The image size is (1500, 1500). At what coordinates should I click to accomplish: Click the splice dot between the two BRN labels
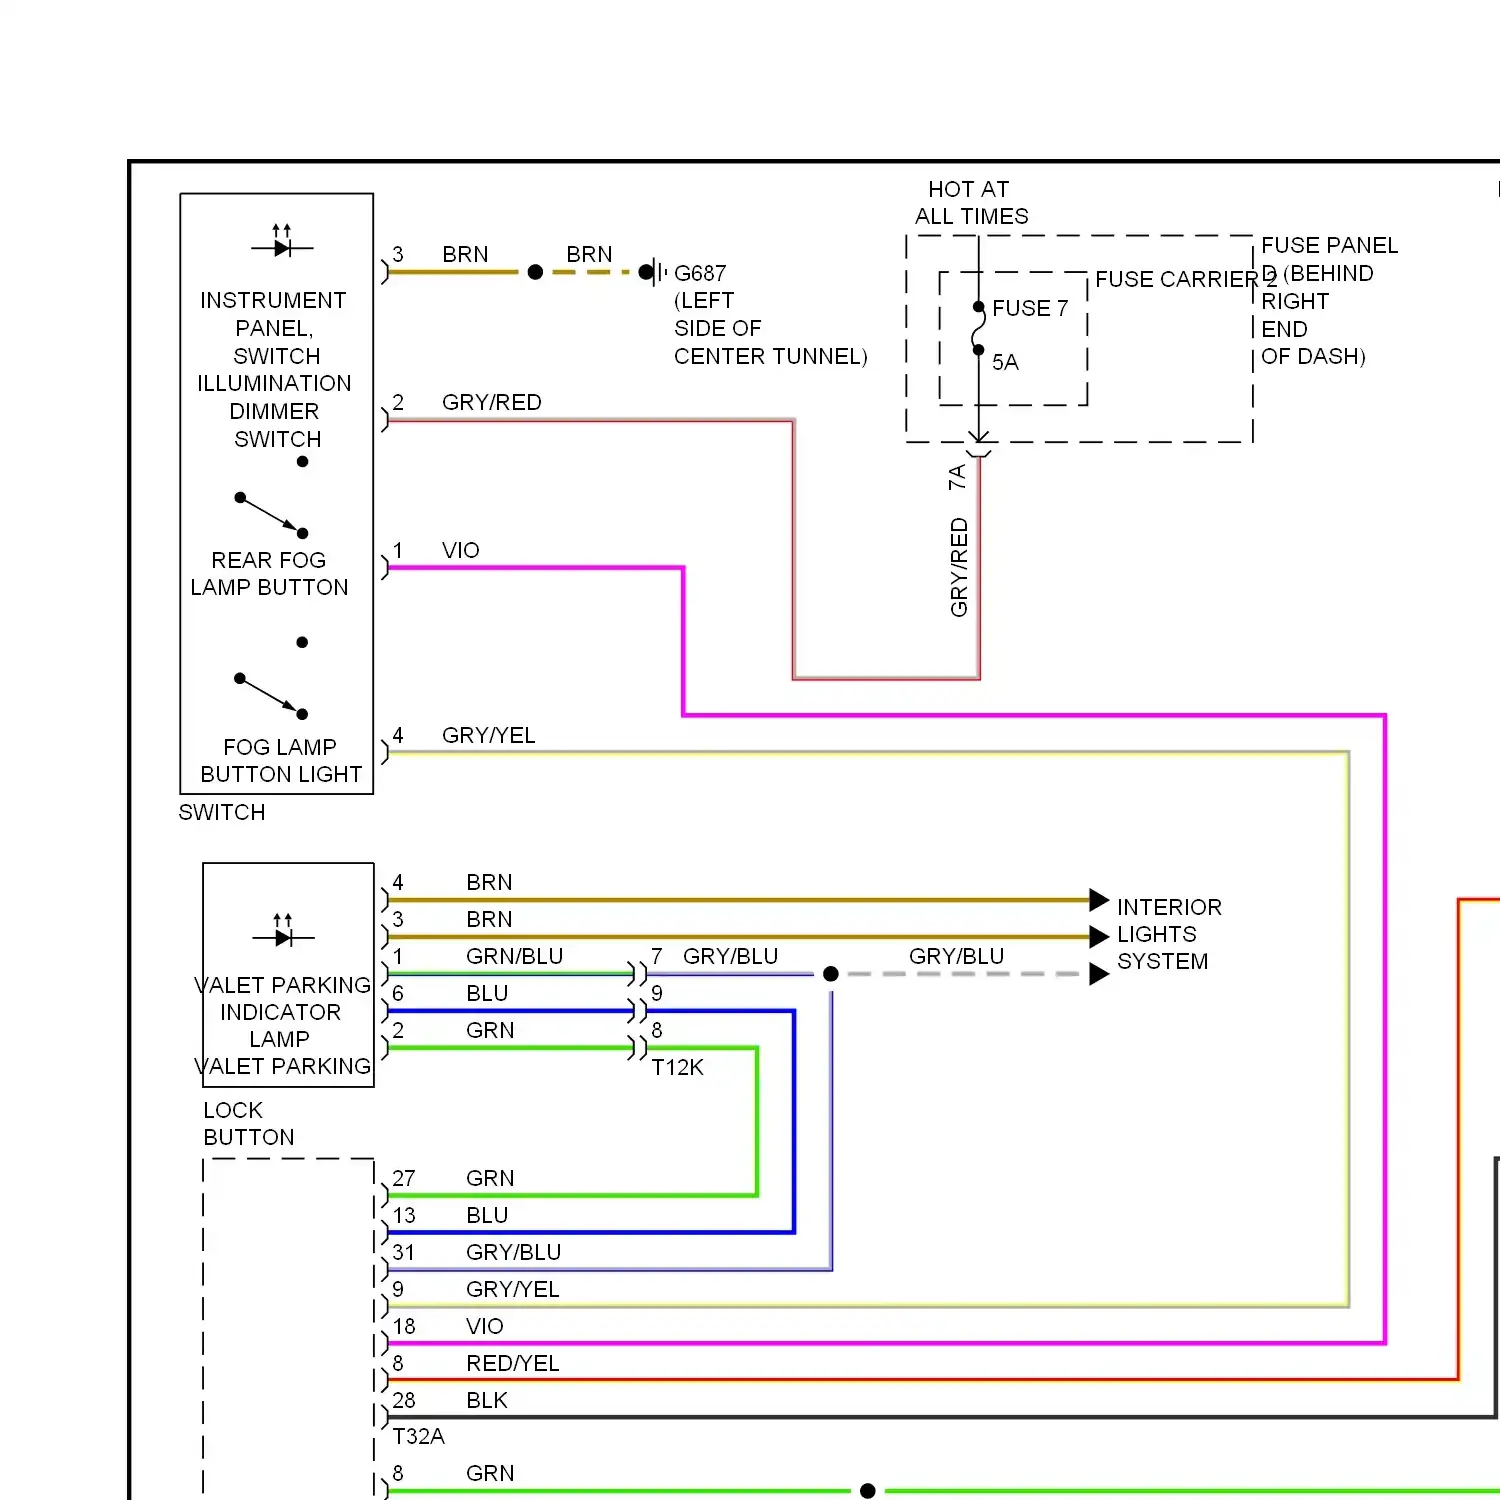(x=535, y=271)
